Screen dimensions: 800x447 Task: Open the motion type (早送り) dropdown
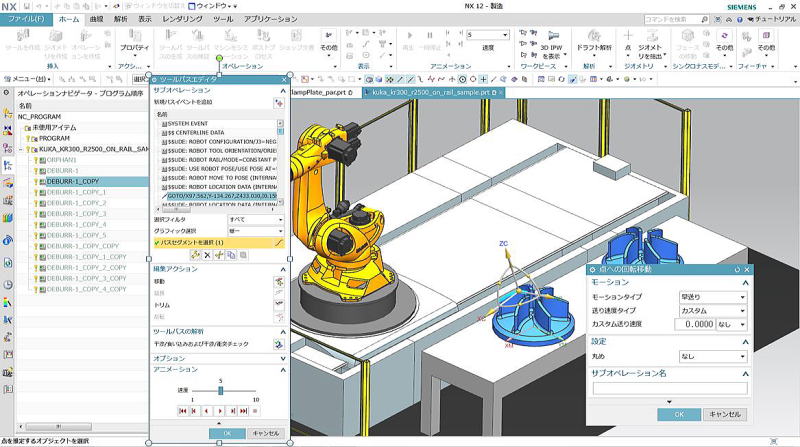click(x=713, y=297)
